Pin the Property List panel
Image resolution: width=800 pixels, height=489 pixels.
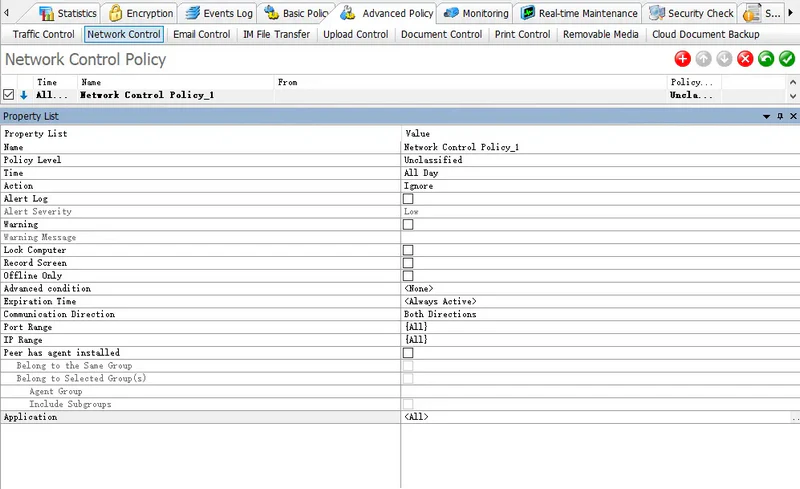click(780, 117)
